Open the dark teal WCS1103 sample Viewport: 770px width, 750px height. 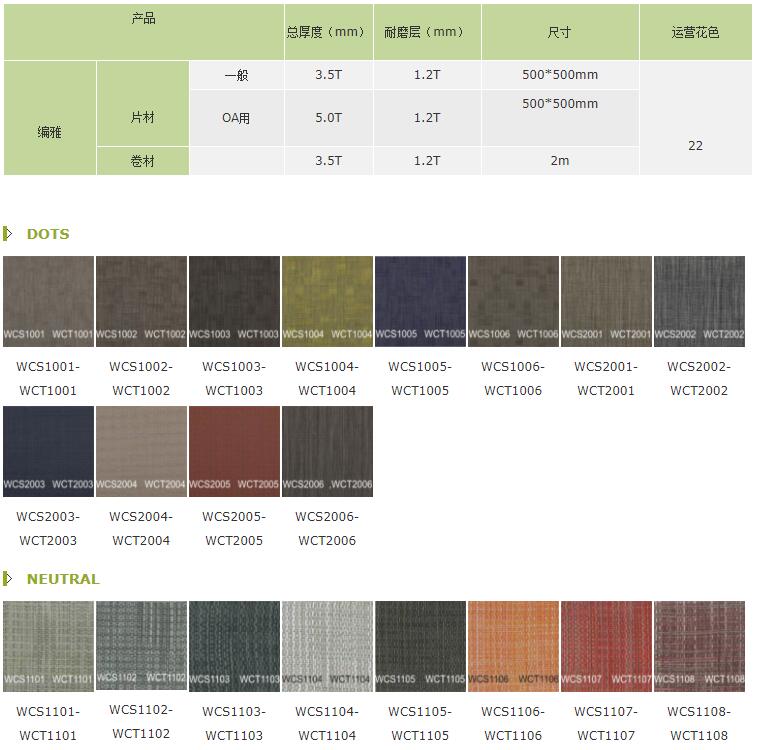(x=234, y=646)
